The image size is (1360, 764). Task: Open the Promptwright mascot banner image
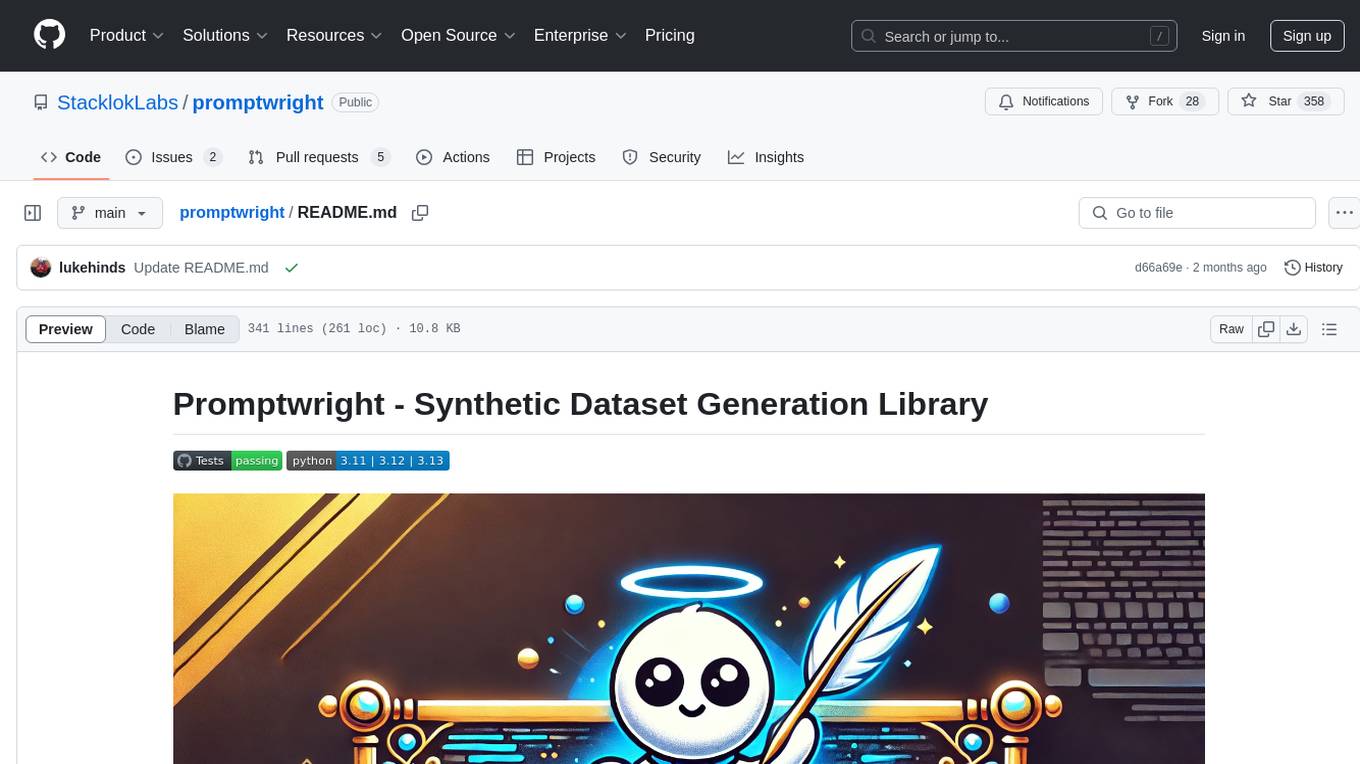pos(689,628)
